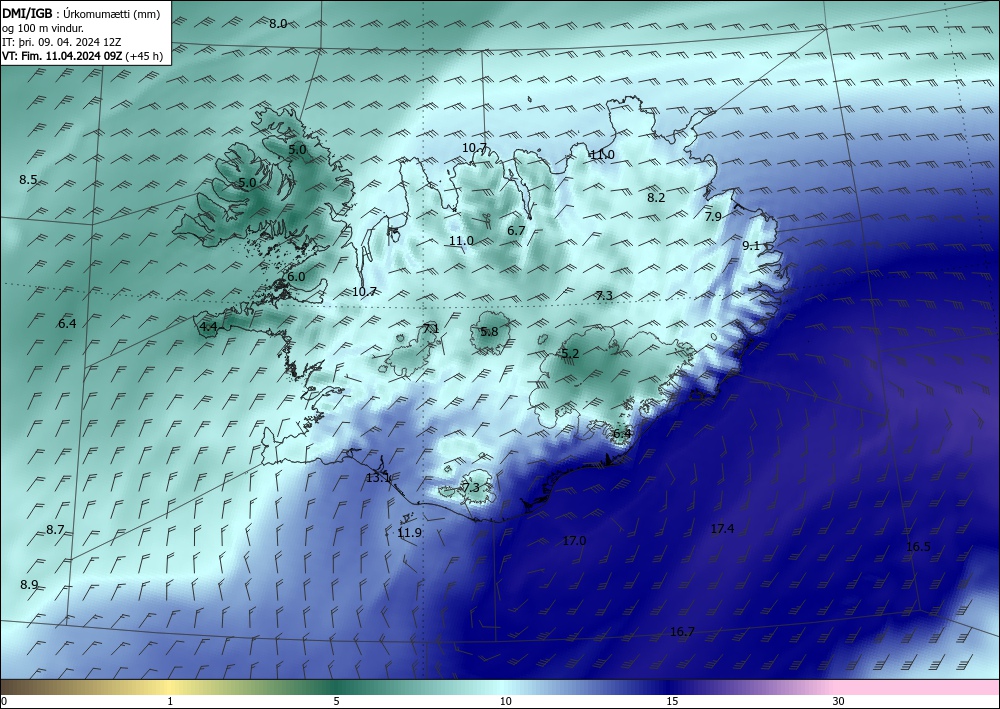Select the 5.8 value on the glacier
The width and height of the screenshot is (1000, 709).
[x=489, y=332]
